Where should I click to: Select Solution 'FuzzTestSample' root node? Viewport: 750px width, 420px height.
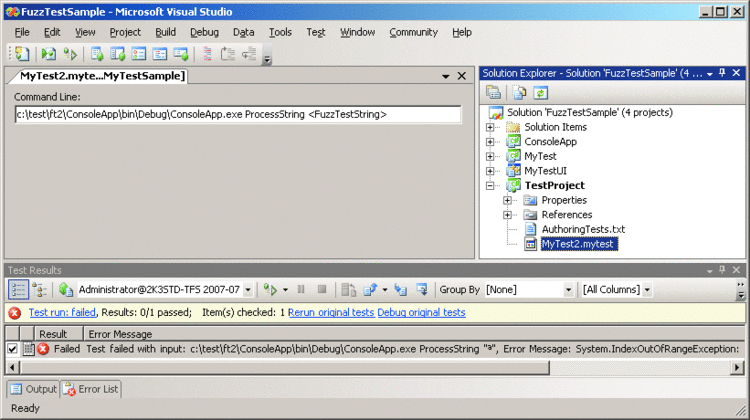click(x=590, y=112)
